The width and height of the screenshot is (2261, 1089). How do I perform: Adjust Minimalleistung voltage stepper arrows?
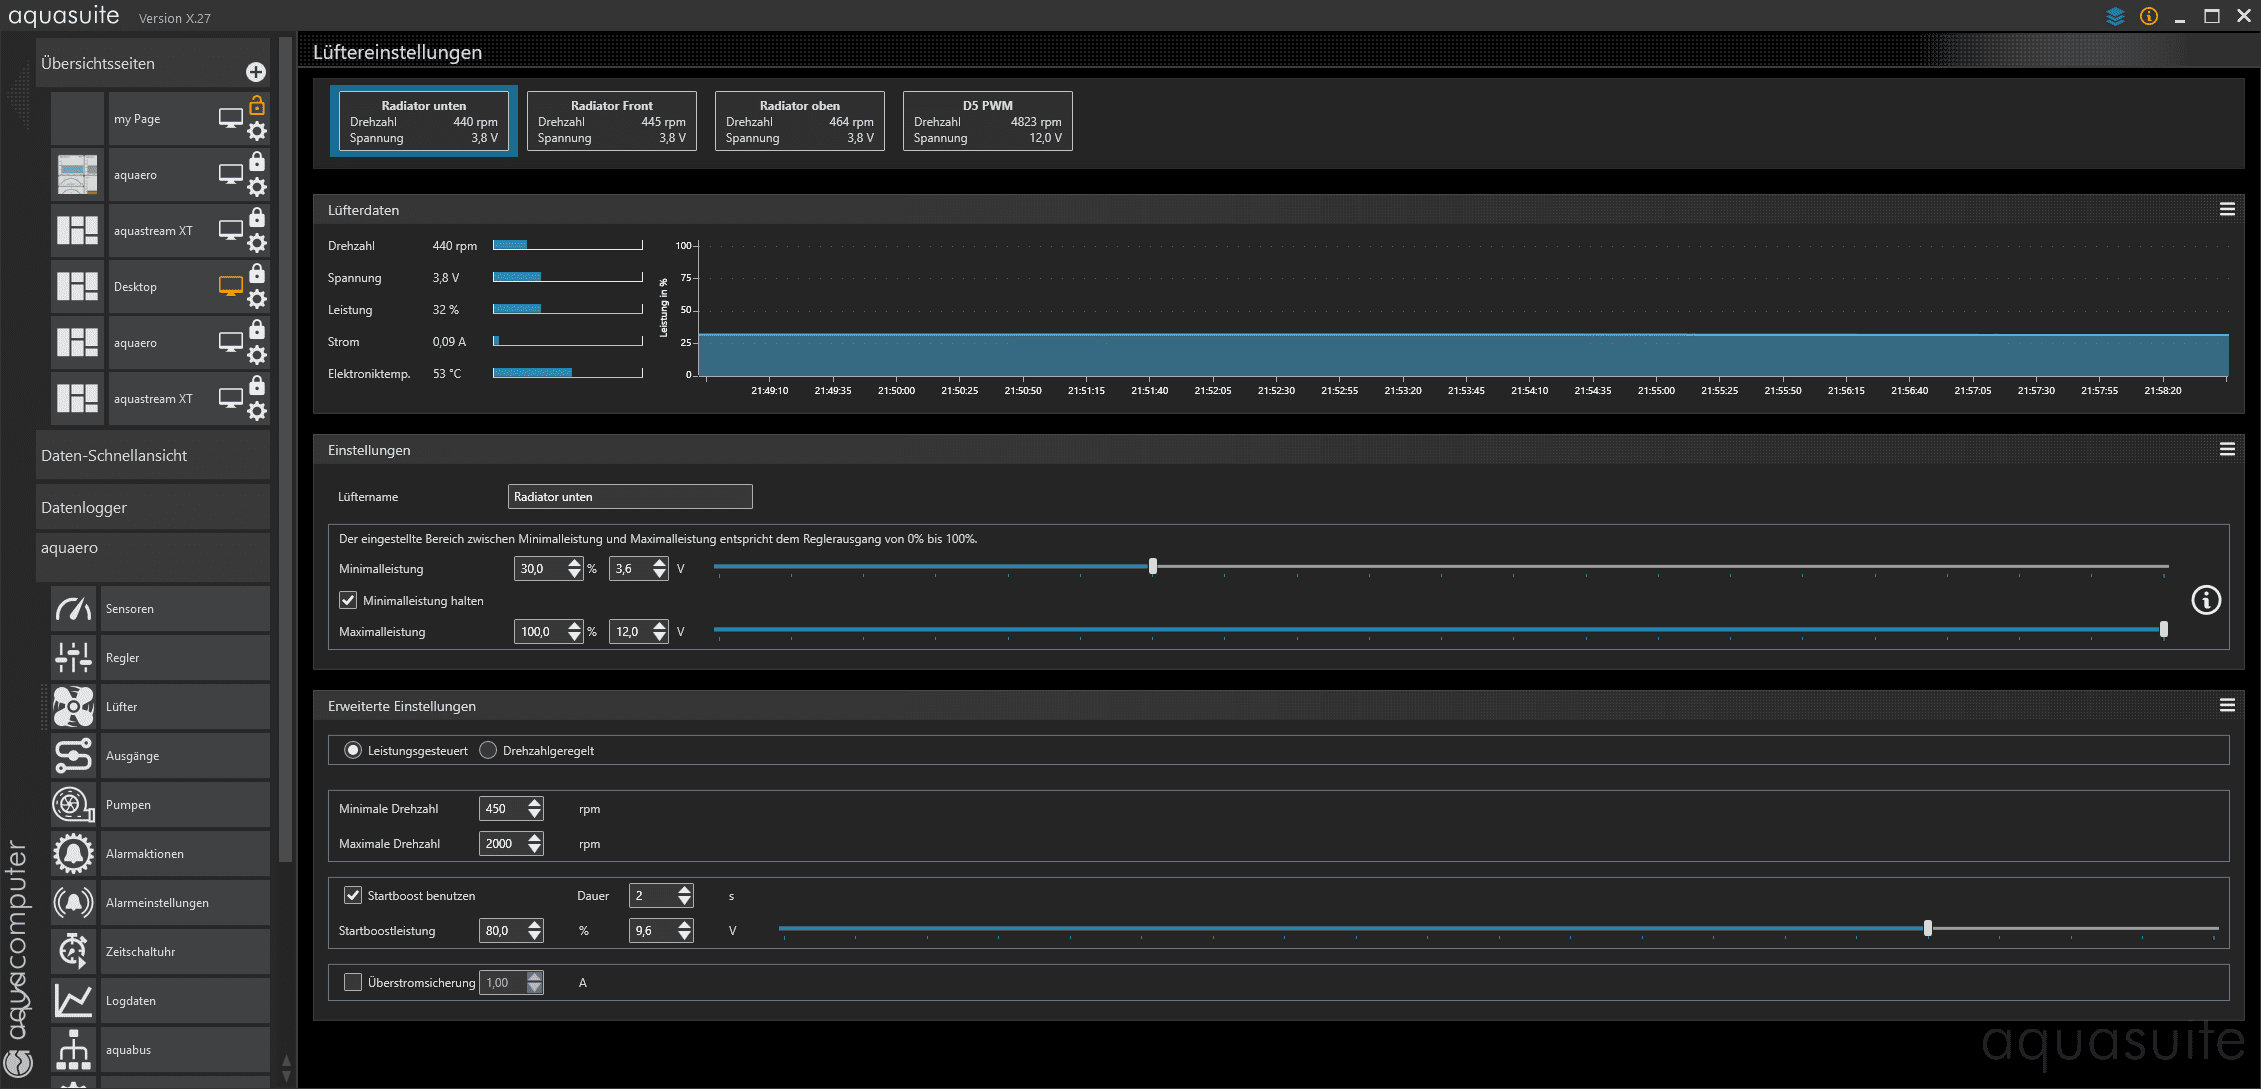coord(659,568)
